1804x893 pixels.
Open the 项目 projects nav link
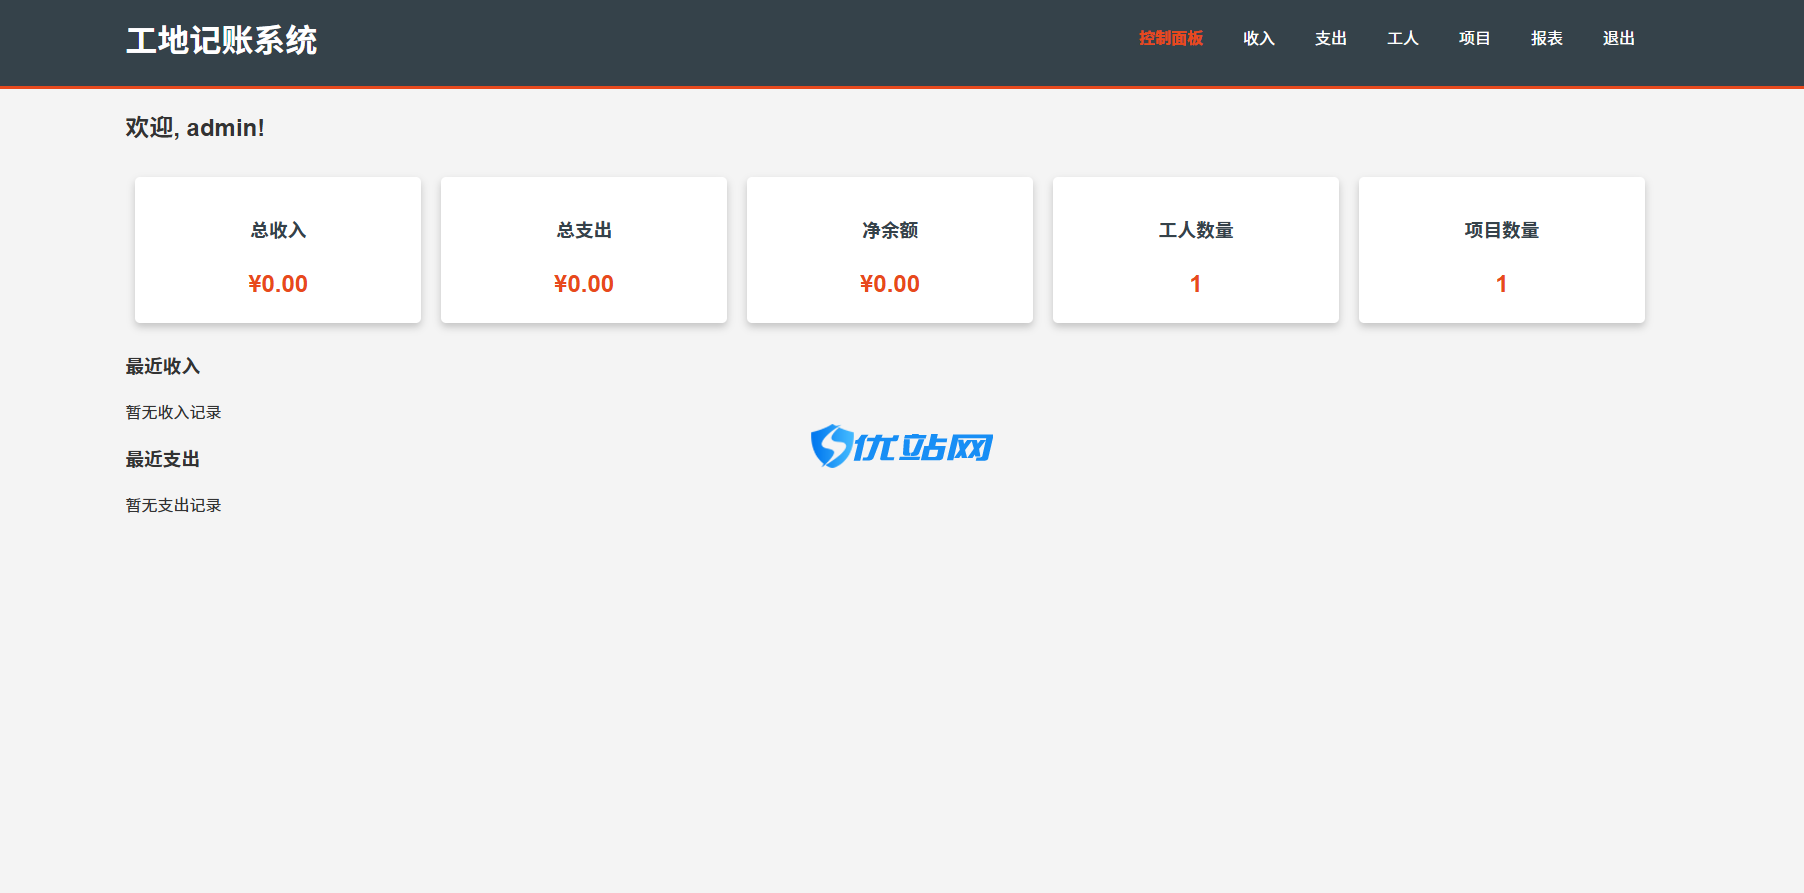click(x=1475, y=38)
